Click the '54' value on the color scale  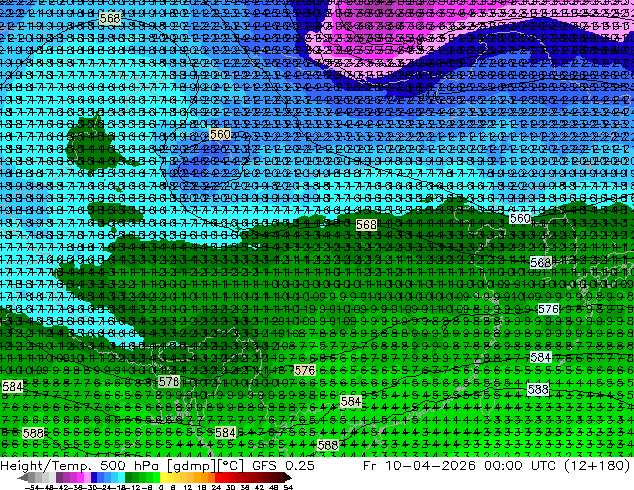[x=288, y=487]
